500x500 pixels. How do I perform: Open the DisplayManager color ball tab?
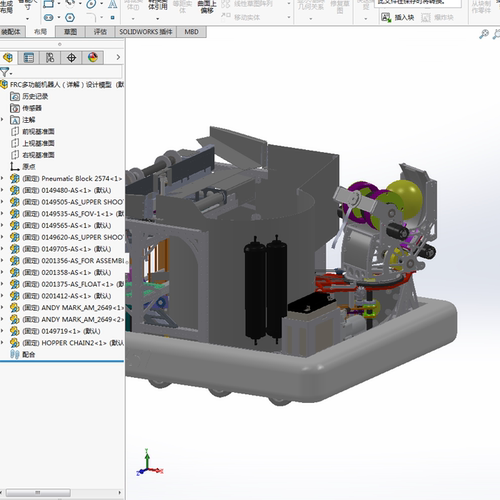[93, 57]
